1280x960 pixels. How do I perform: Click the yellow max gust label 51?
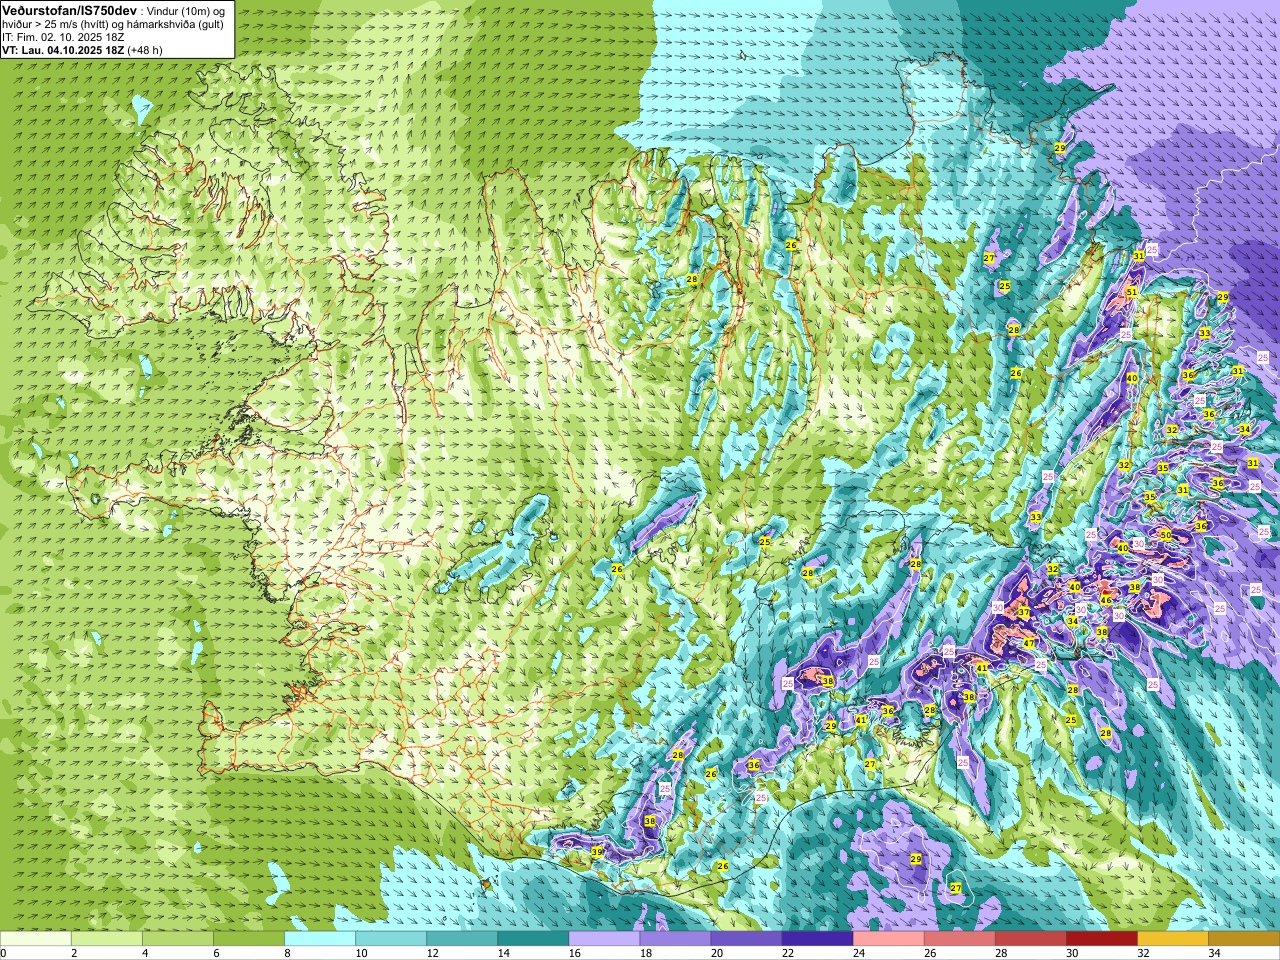[1131, 292]
